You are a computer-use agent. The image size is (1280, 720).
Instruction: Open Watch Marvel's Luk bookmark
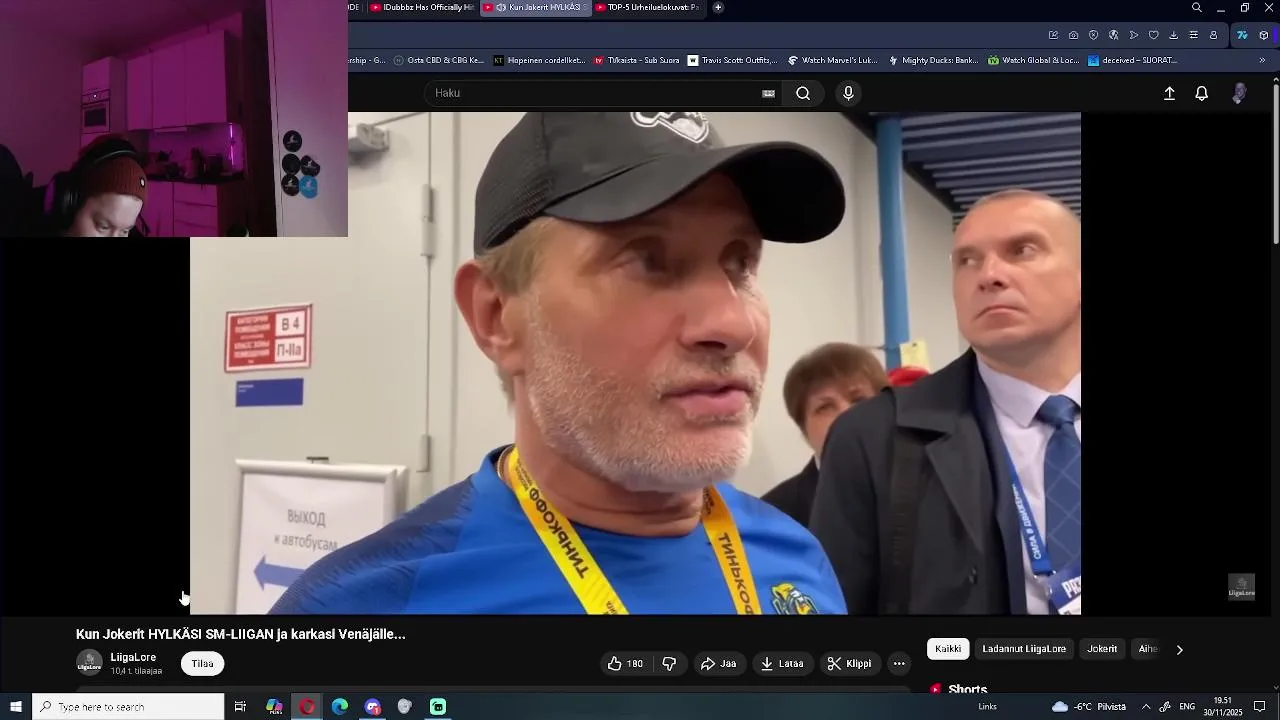point(832,60)
